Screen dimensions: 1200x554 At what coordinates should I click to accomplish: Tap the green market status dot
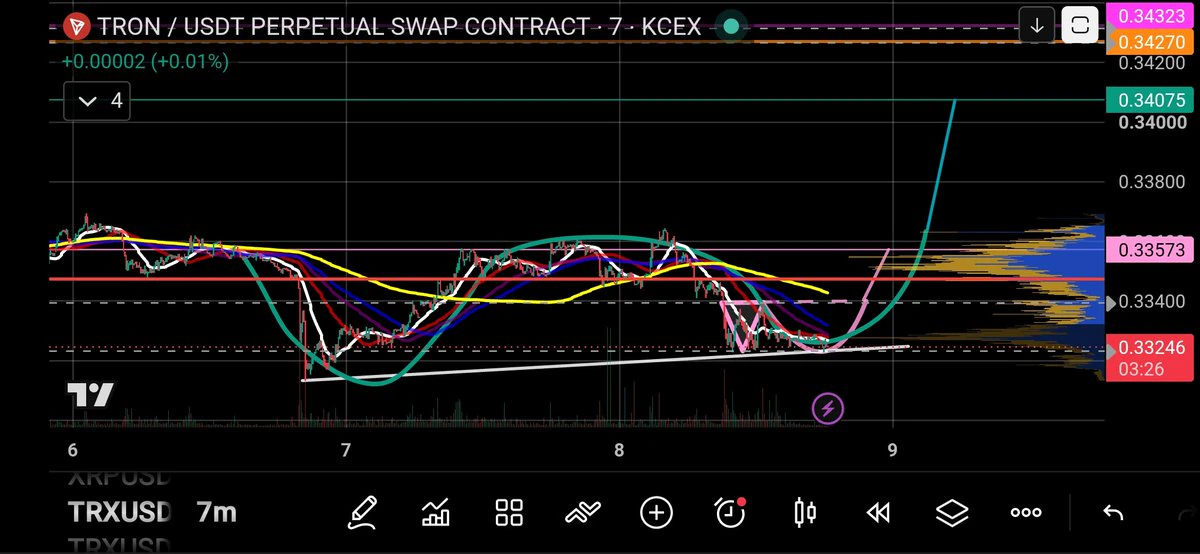pyautogui.click(x=732, y=26)
